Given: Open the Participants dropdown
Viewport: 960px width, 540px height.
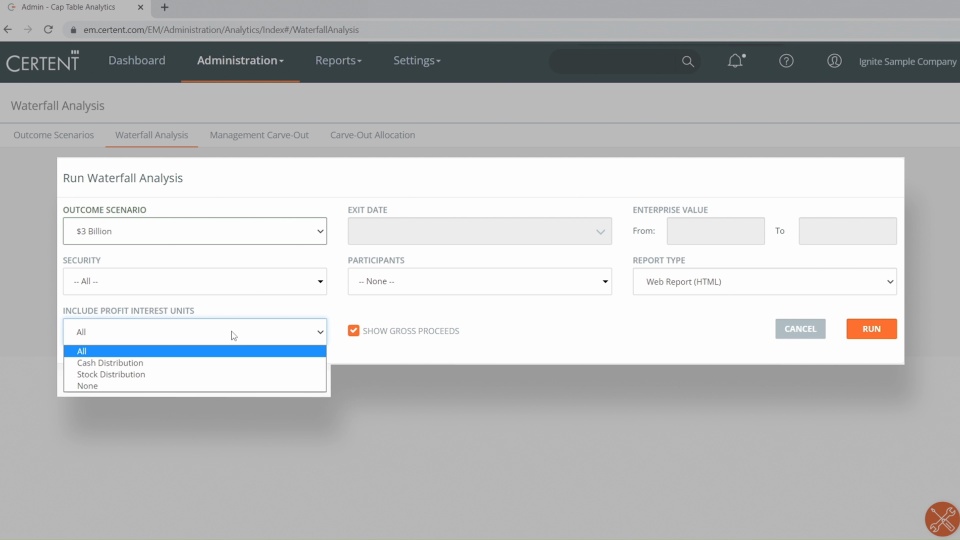Looking at the screenshot, I should [479, 281].
